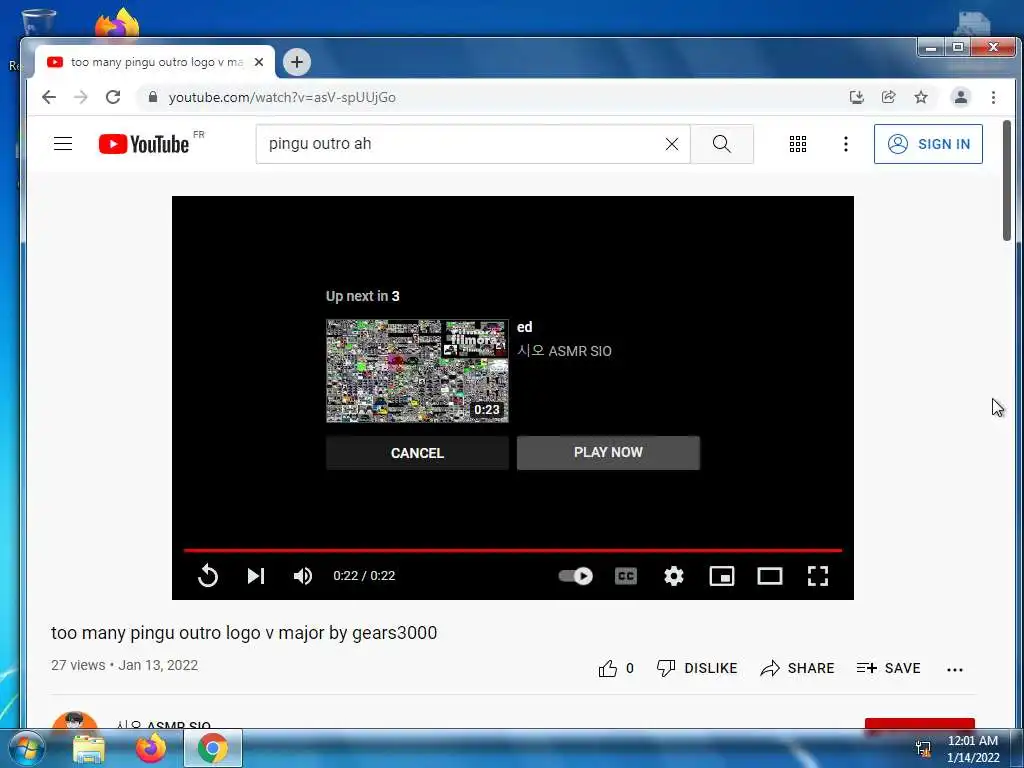1024x768 pixels.
Task: Select the pingu outro YouTube tab
Action: point(155,62)
